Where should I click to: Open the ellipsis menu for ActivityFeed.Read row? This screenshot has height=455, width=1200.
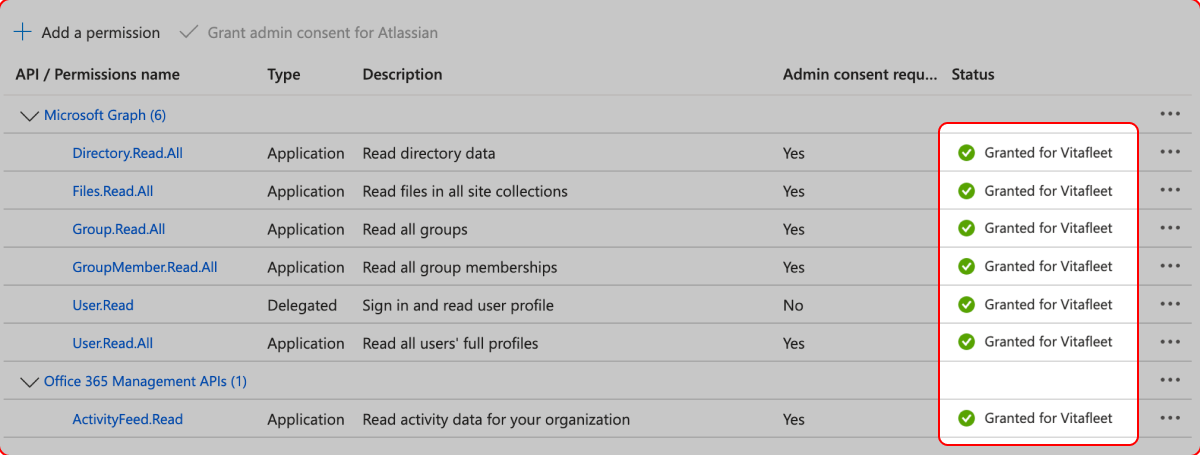1171,418
